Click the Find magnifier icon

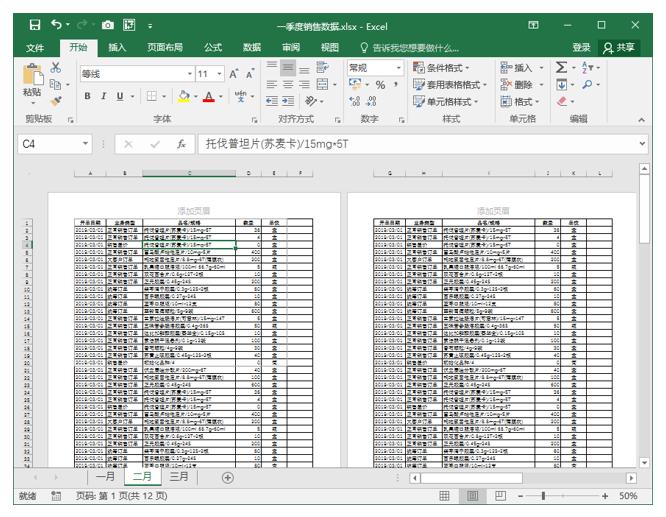tap(587, 85)
